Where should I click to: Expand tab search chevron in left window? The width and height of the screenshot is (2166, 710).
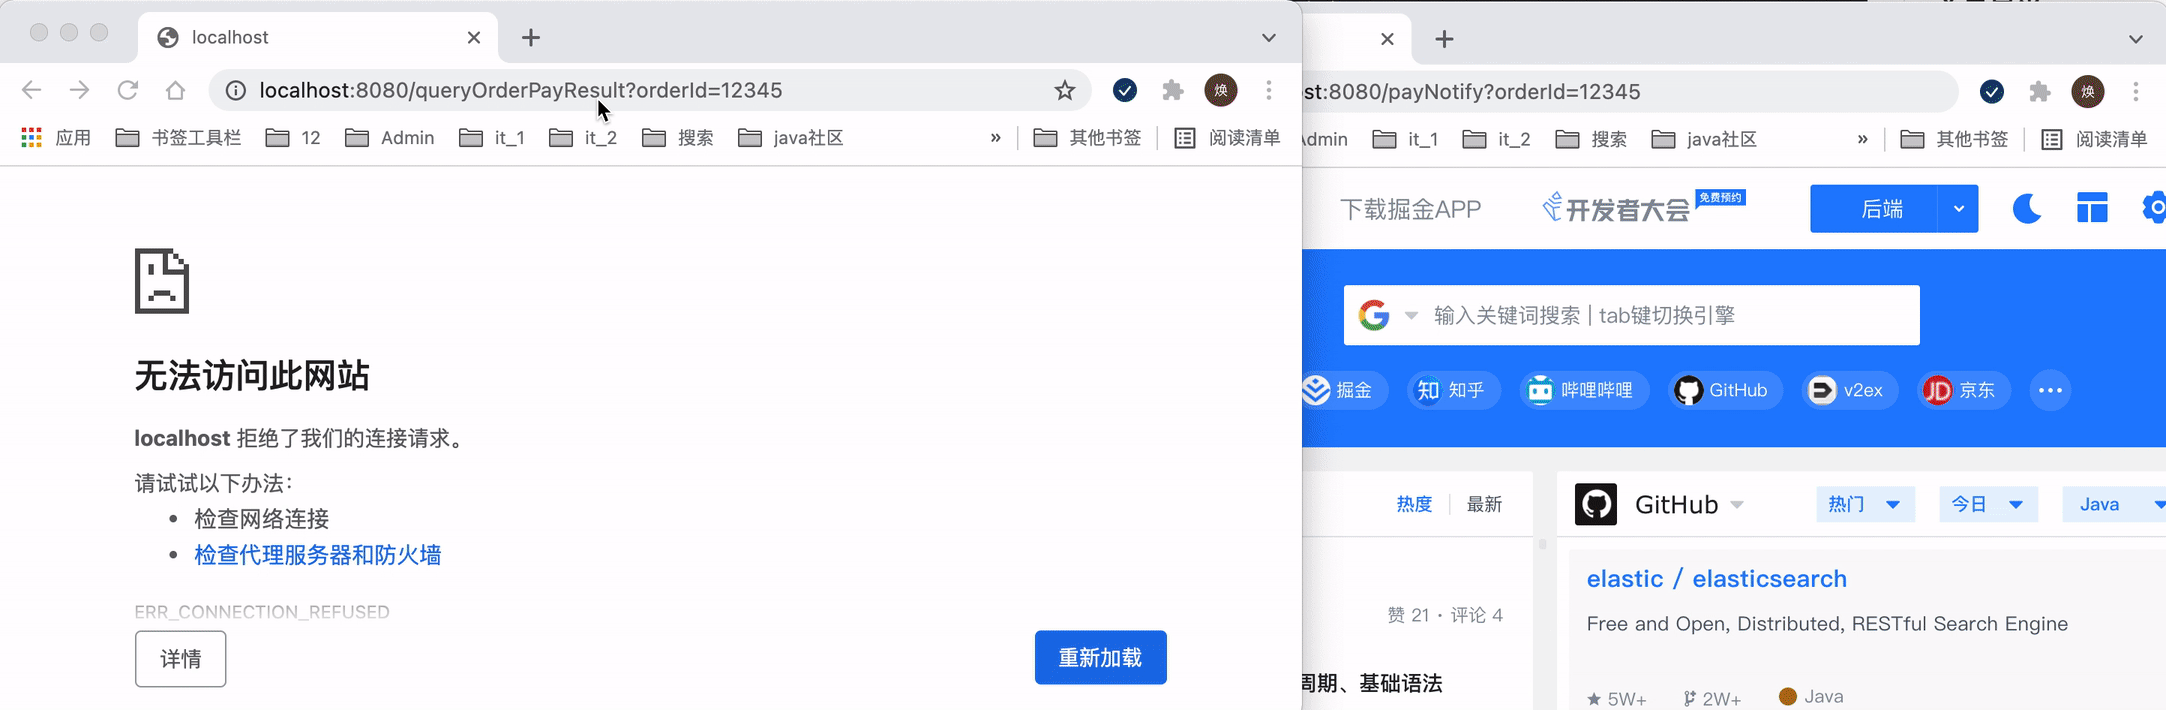[x=1269, y=38]
